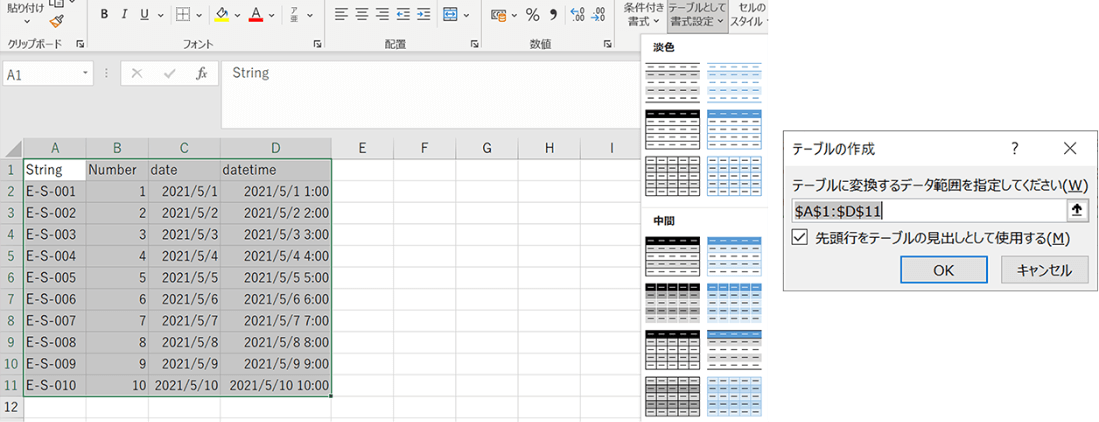Screen dimensions: 1099x422
Task: Open the fill color dropdown arrow
Action: (x=237, y=15)
